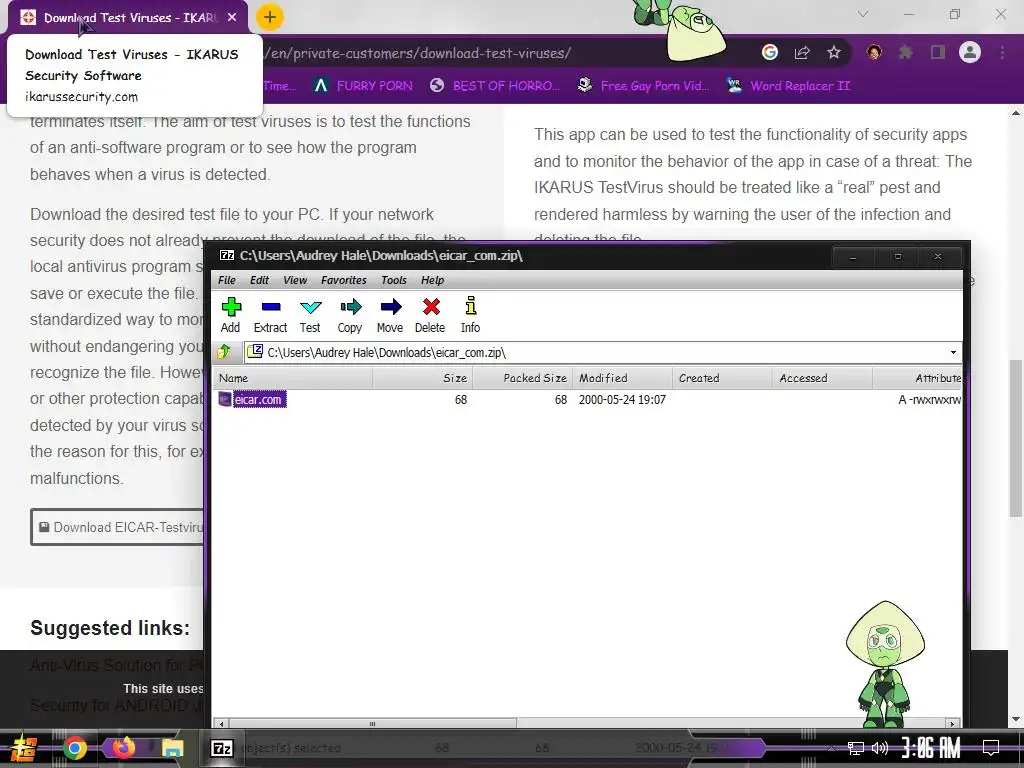Open the BEST OF HORRO... bookmark

pos(494,86)
